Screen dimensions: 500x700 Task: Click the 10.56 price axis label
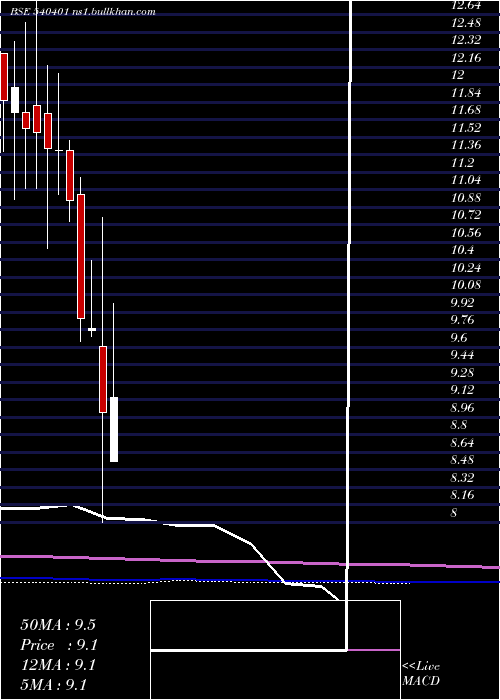(x=467, y=233)
